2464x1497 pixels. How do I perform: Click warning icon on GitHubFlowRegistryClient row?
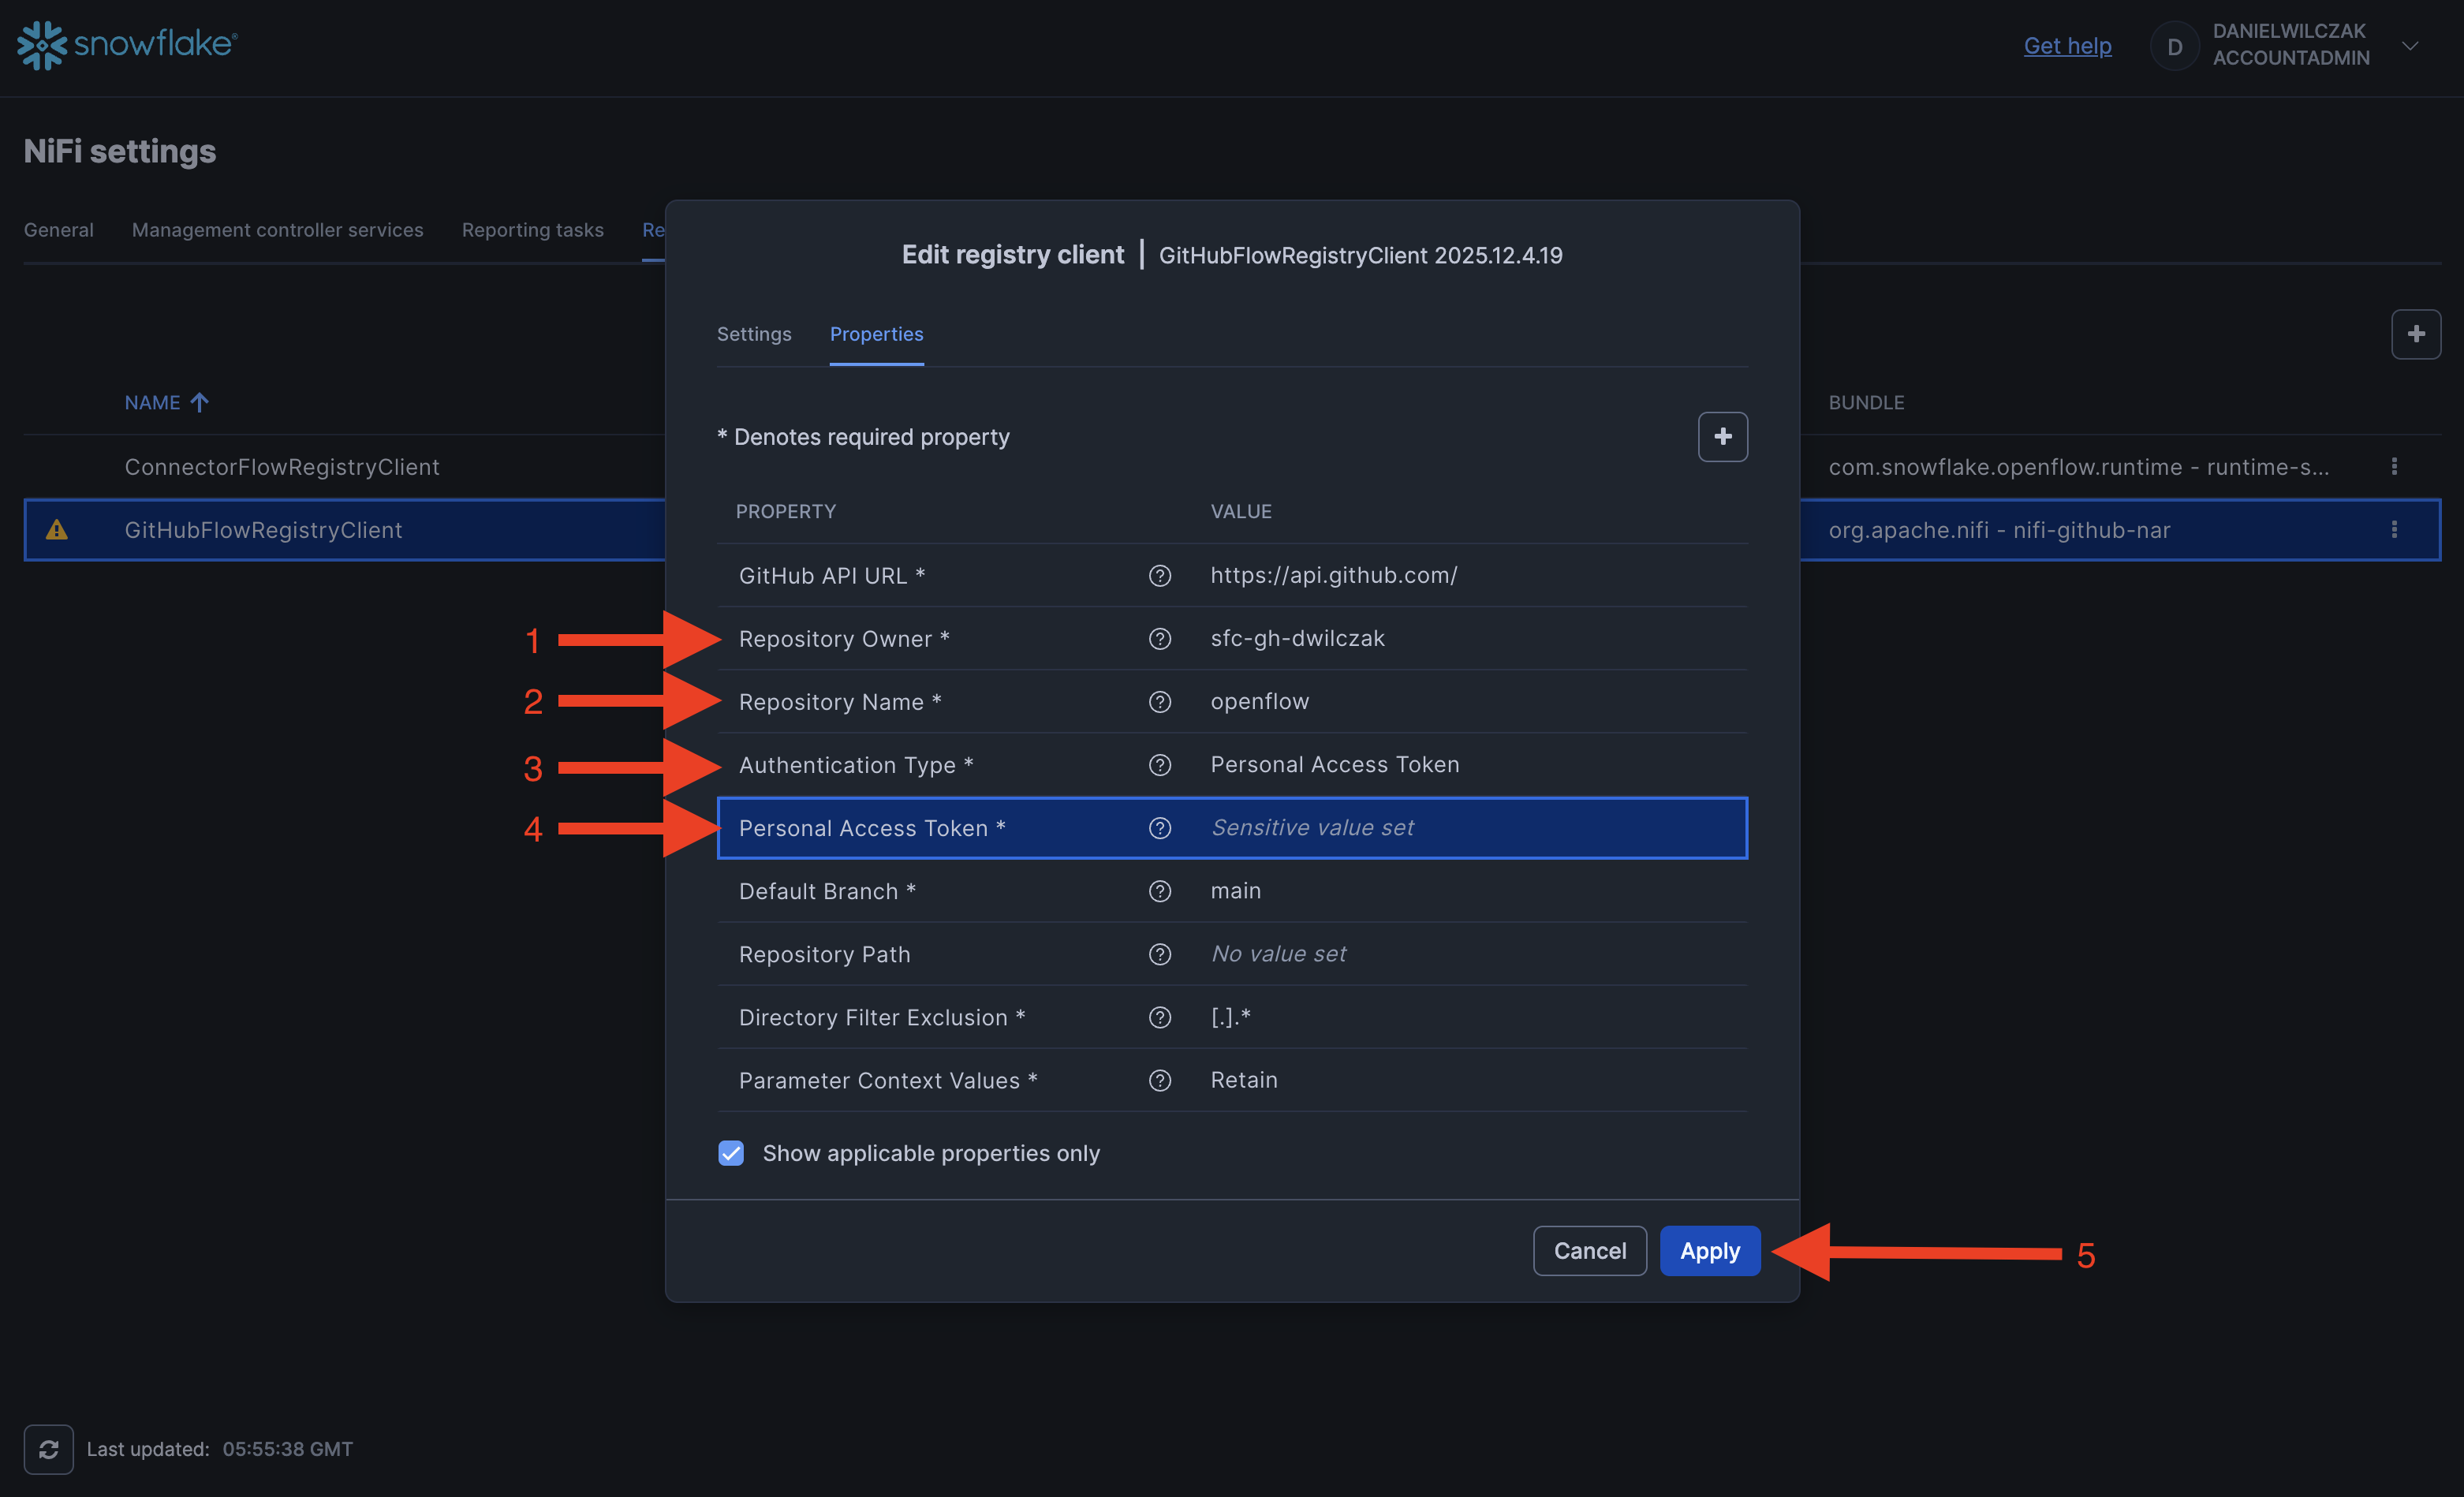pyautogui.click(x=57, y=530)
